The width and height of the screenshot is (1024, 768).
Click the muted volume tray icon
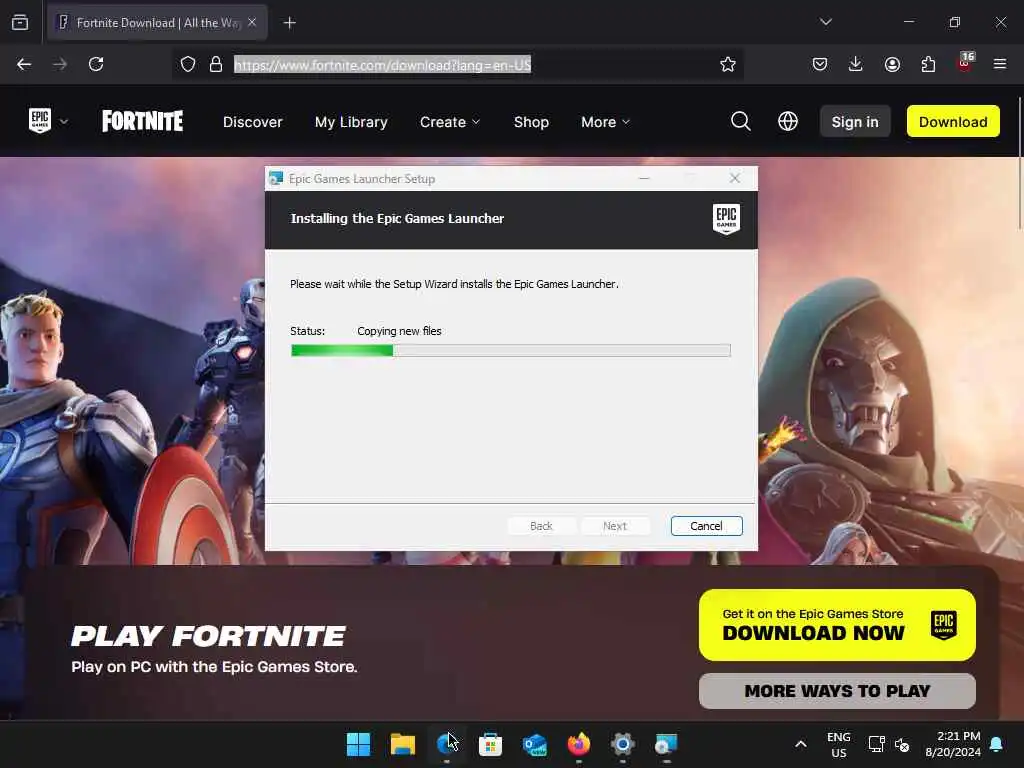coord(902,744)
